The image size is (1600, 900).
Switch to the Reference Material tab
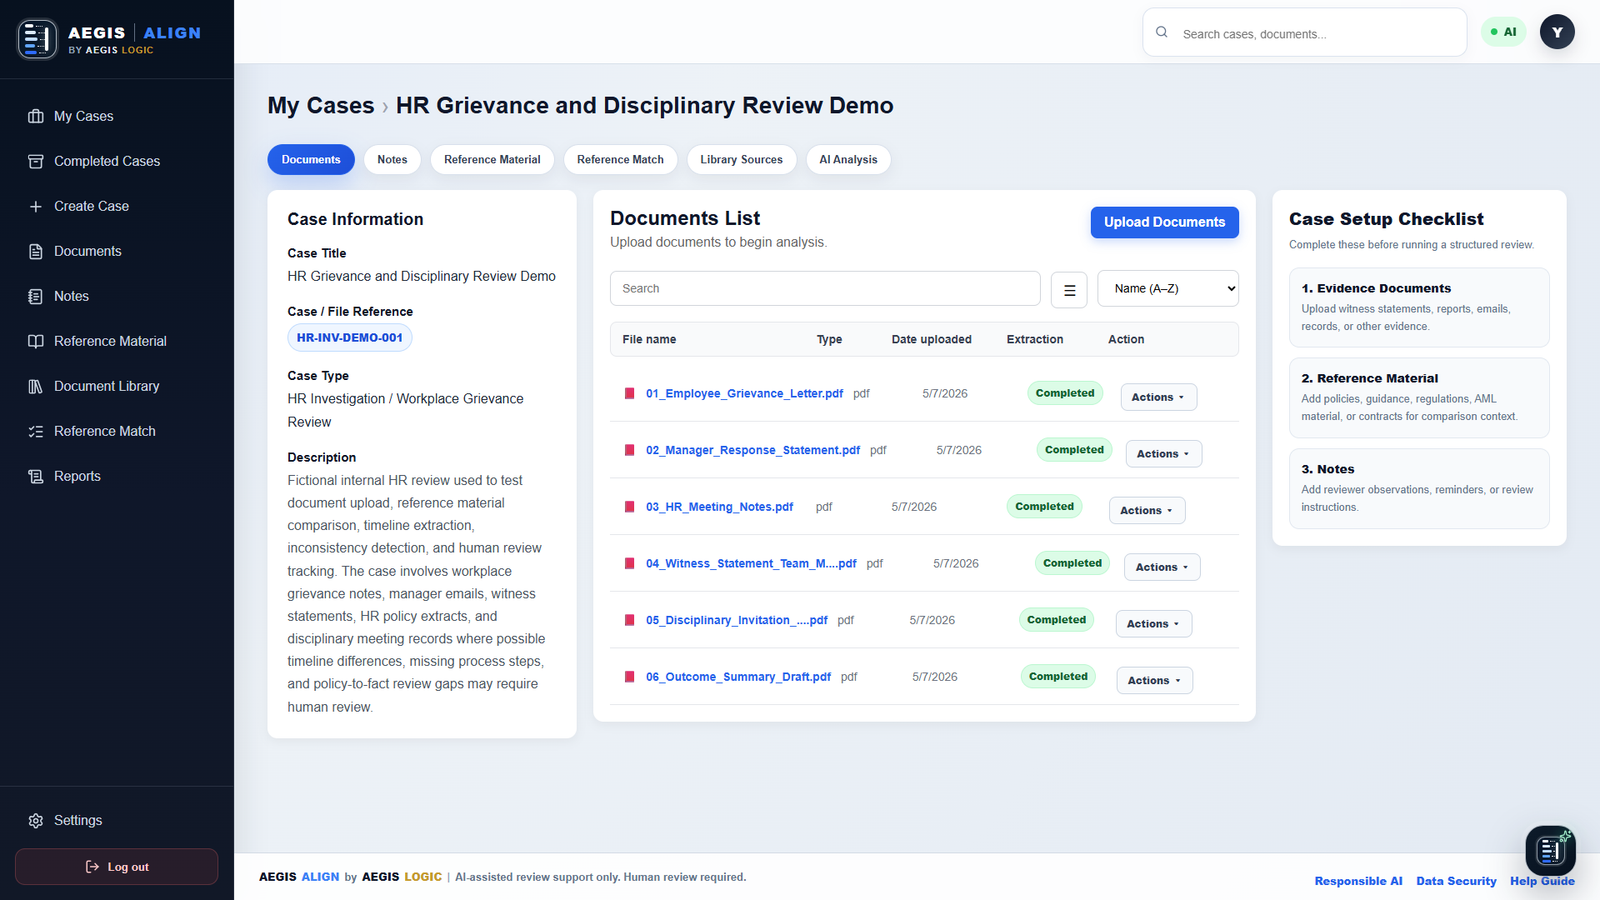click(x=492, y=160)
